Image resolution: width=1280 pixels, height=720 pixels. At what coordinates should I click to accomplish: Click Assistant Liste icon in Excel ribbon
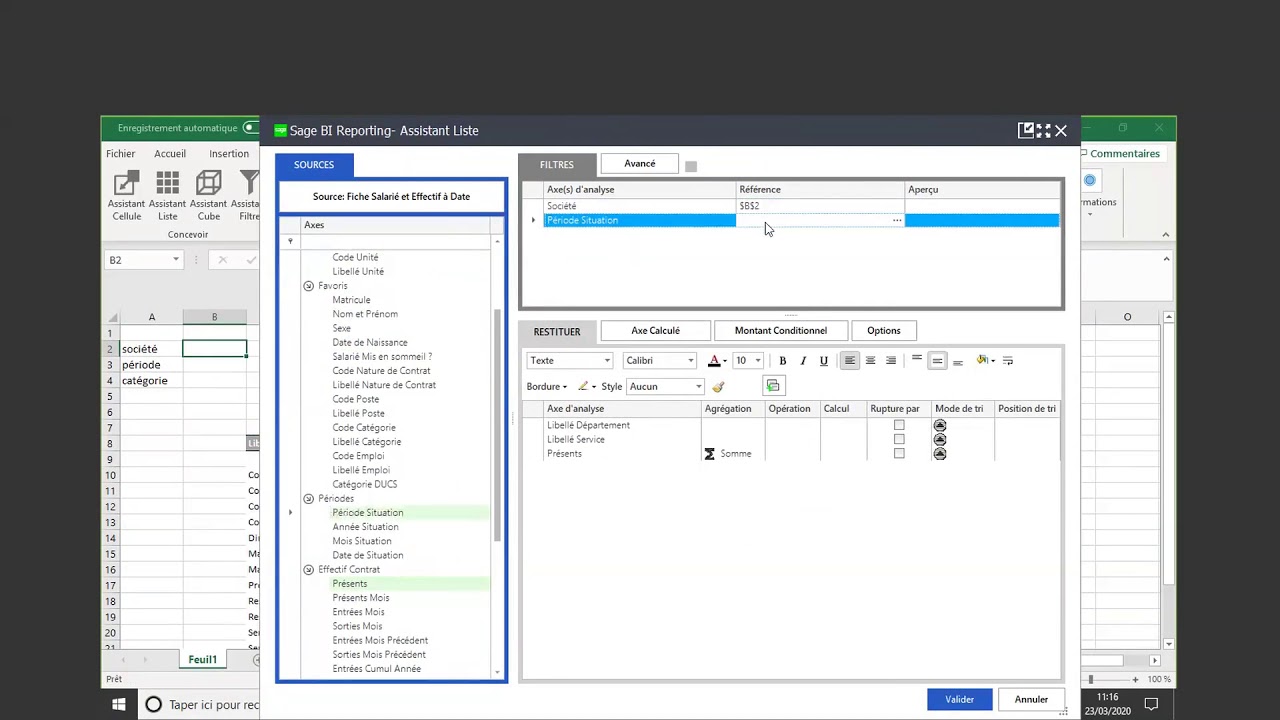click(x=167, y=194)
